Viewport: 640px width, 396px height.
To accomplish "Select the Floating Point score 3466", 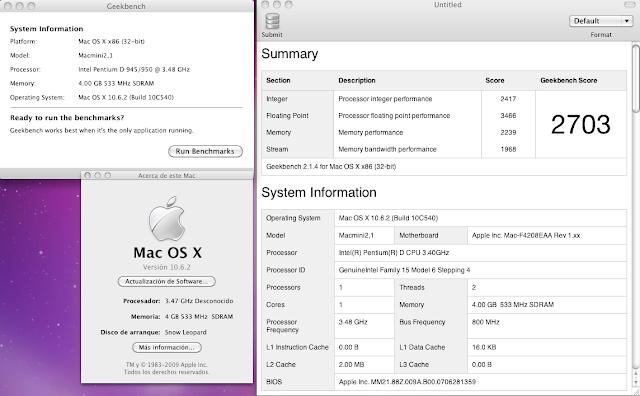I will point(508,116).
